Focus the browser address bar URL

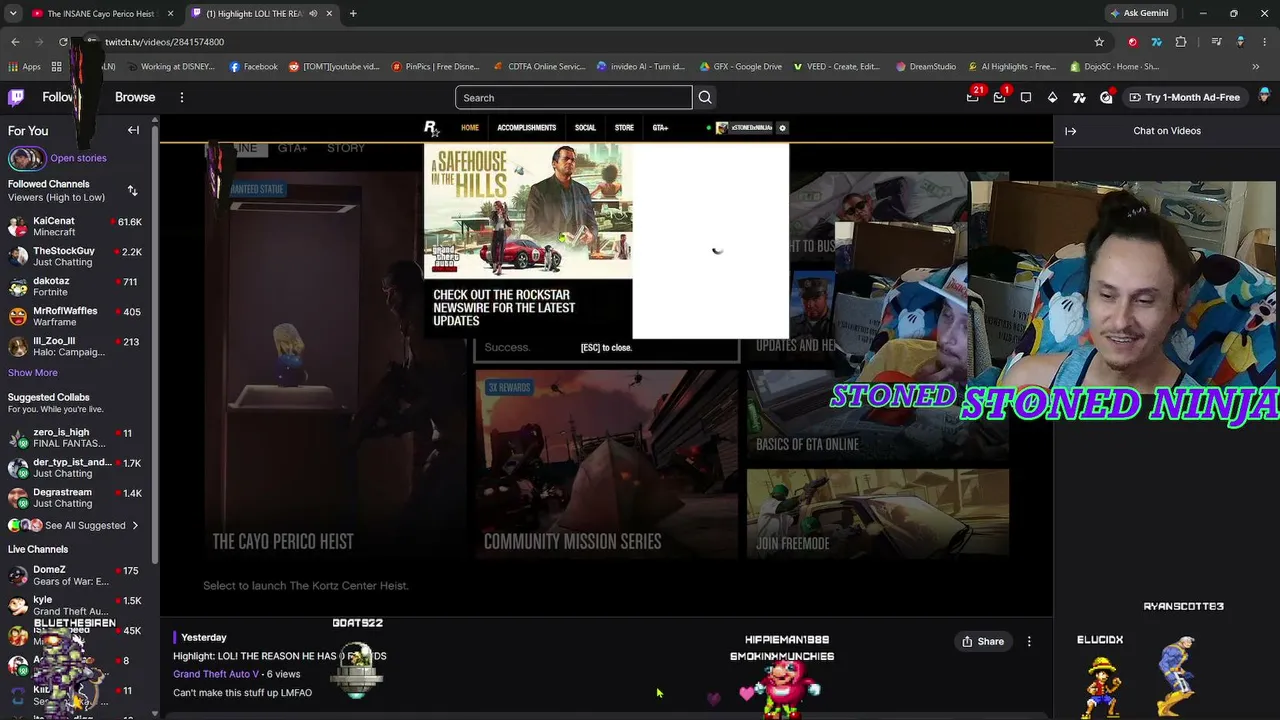tap(165, 42)
